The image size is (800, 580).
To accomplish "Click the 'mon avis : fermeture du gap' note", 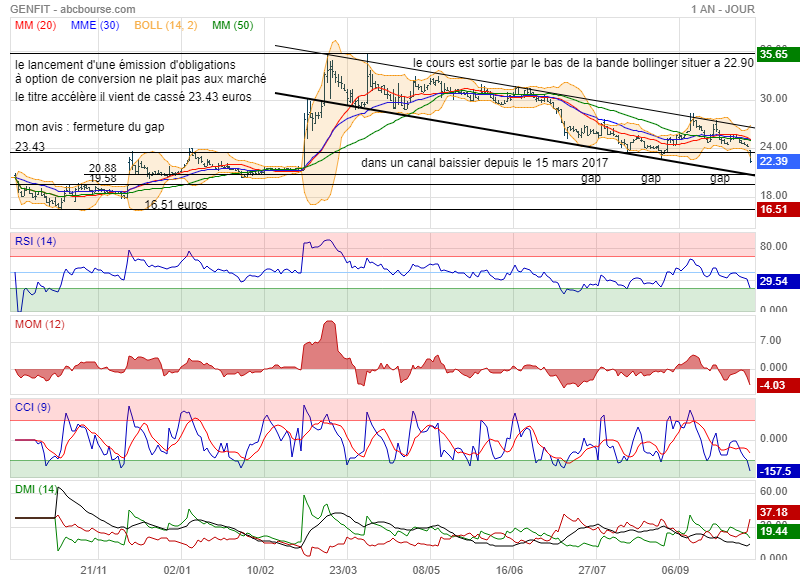I will 90,127.
